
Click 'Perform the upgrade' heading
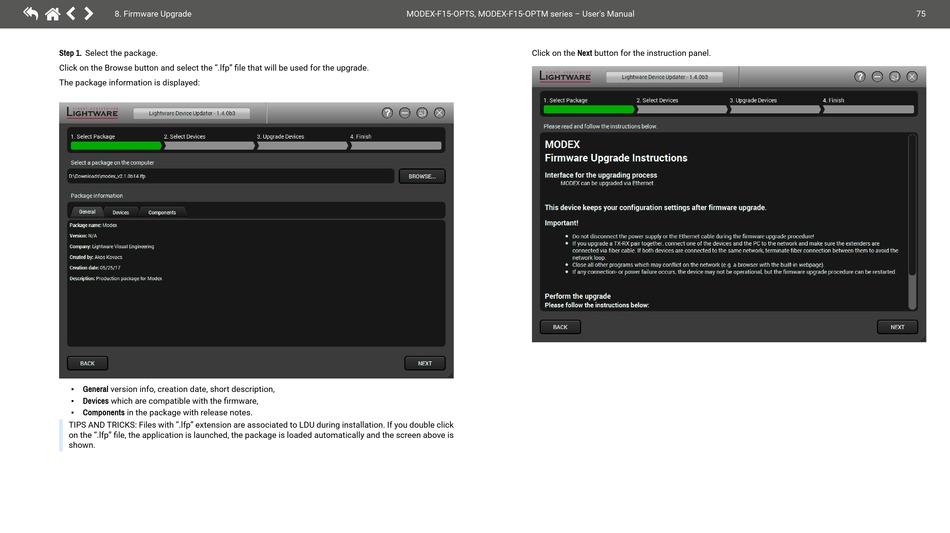pos(577,296)
